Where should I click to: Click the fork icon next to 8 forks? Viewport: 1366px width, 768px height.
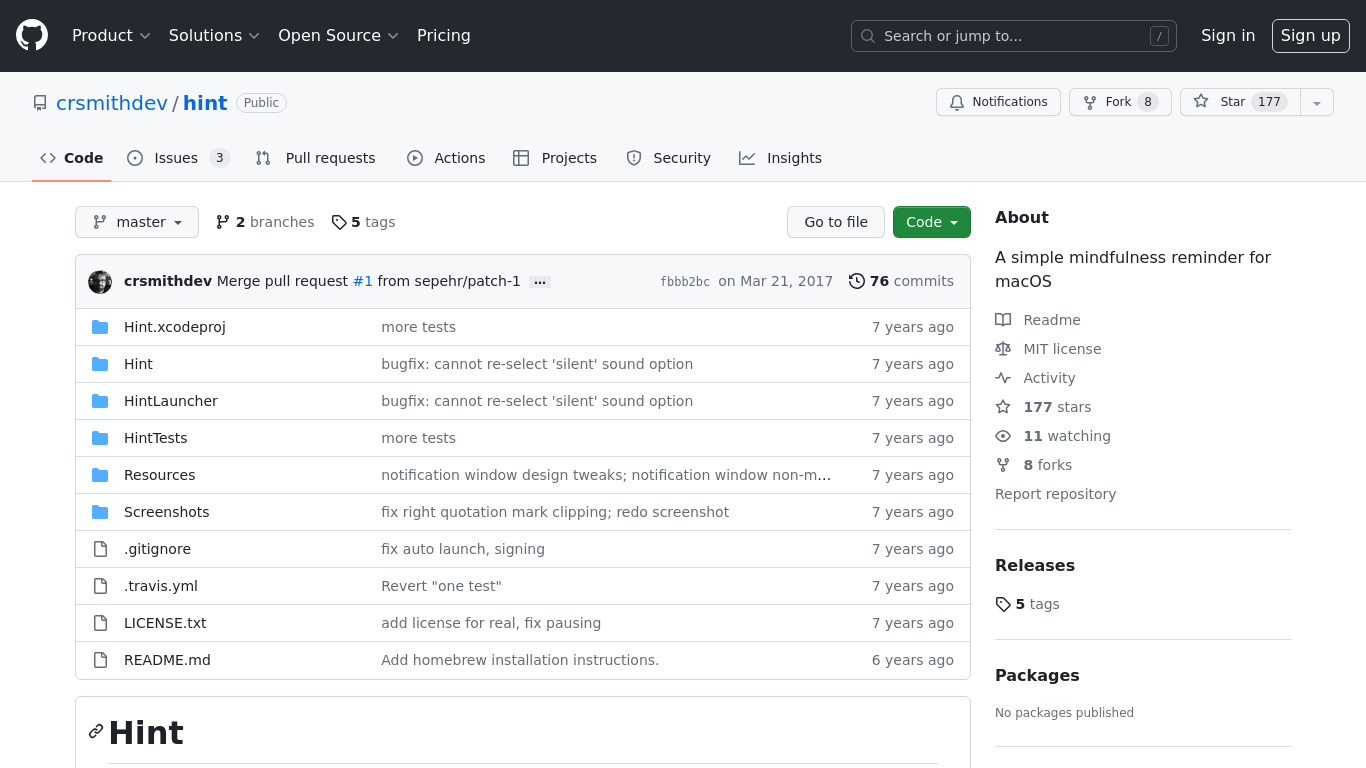point(1003,465)
